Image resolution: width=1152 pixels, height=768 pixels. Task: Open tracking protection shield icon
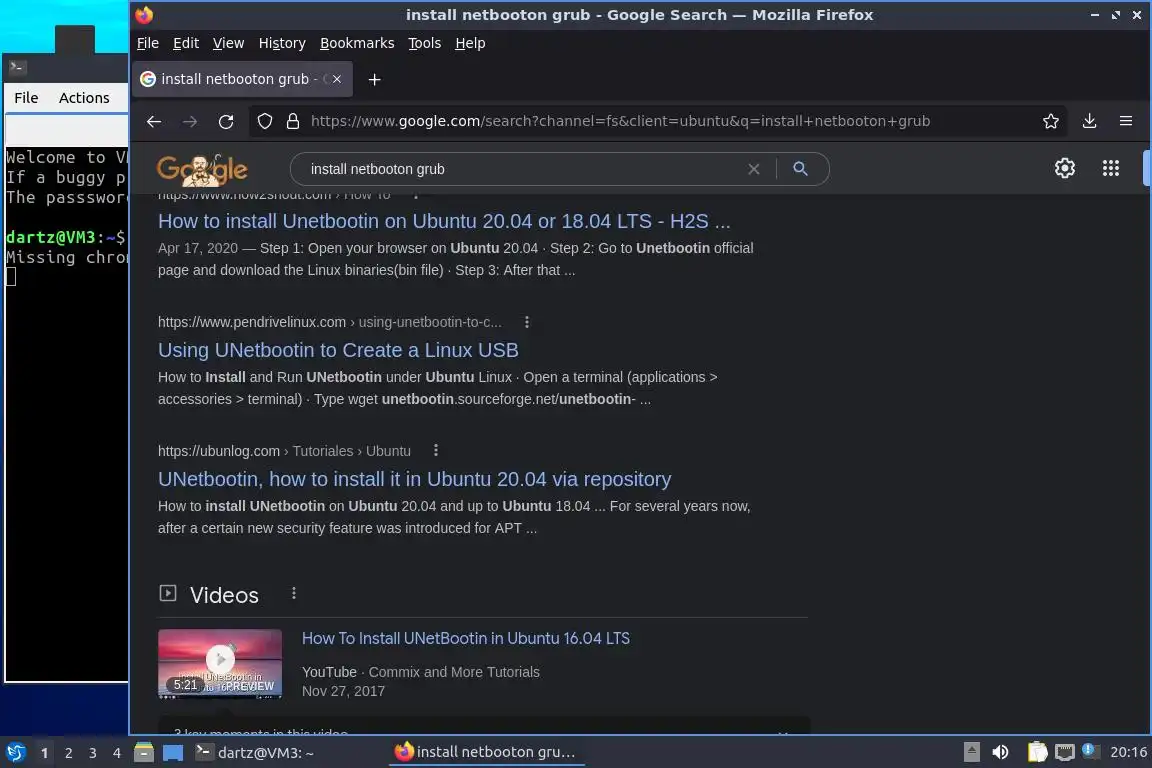(264, 121)
